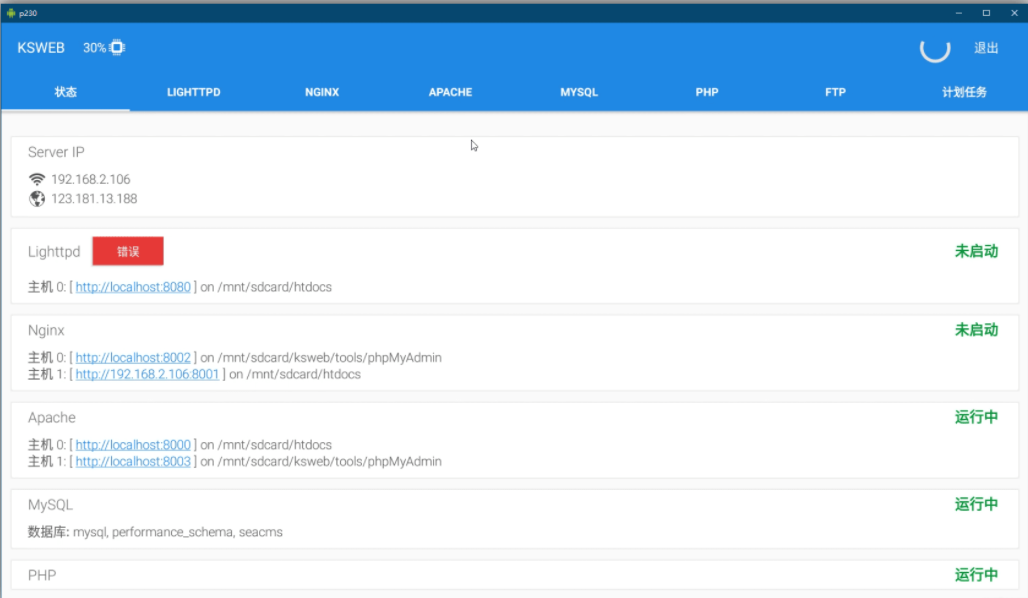Click the 退出 exit button
This screenshot has height=598, width=1028.
tap(986, 48)
